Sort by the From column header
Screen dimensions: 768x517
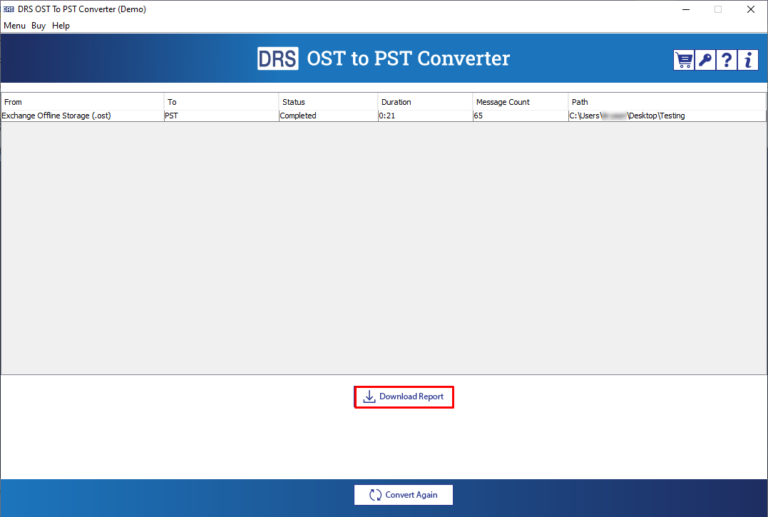[82, 102]
